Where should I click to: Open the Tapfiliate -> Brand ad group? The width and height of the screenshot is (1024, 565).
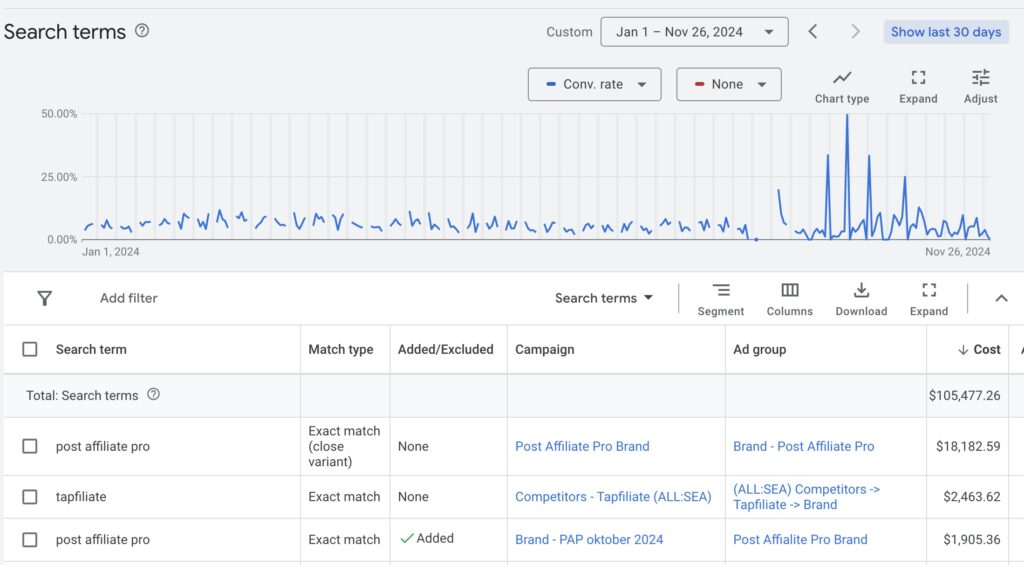[806, 497]
